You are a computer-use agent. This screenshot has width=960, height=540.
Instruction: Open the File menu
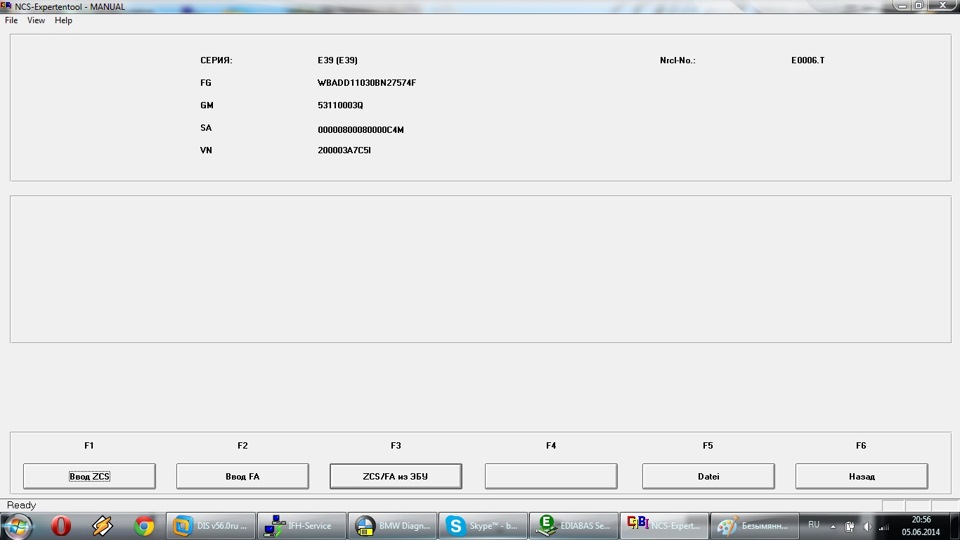coord(11,20)
